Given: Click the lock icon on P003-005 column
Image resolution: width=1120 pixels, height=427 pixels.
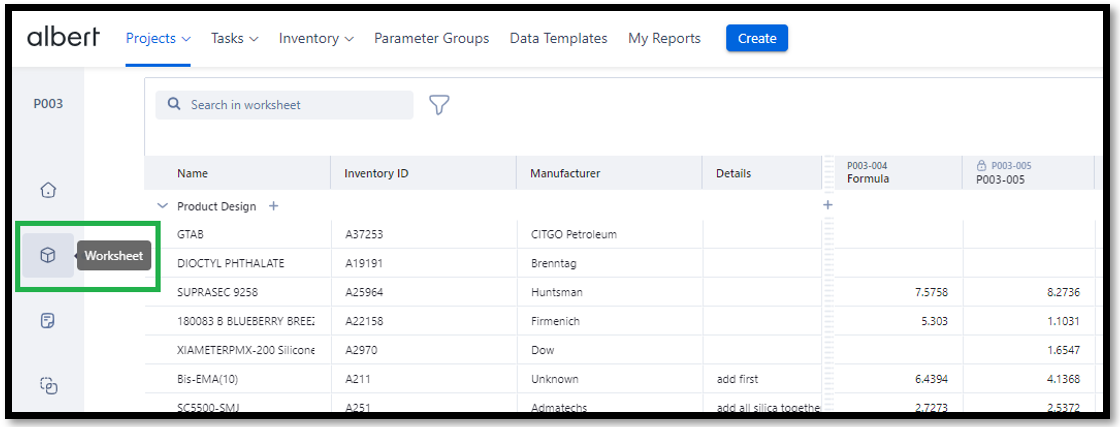Looking at the screenshot, I should pos(981,166).
